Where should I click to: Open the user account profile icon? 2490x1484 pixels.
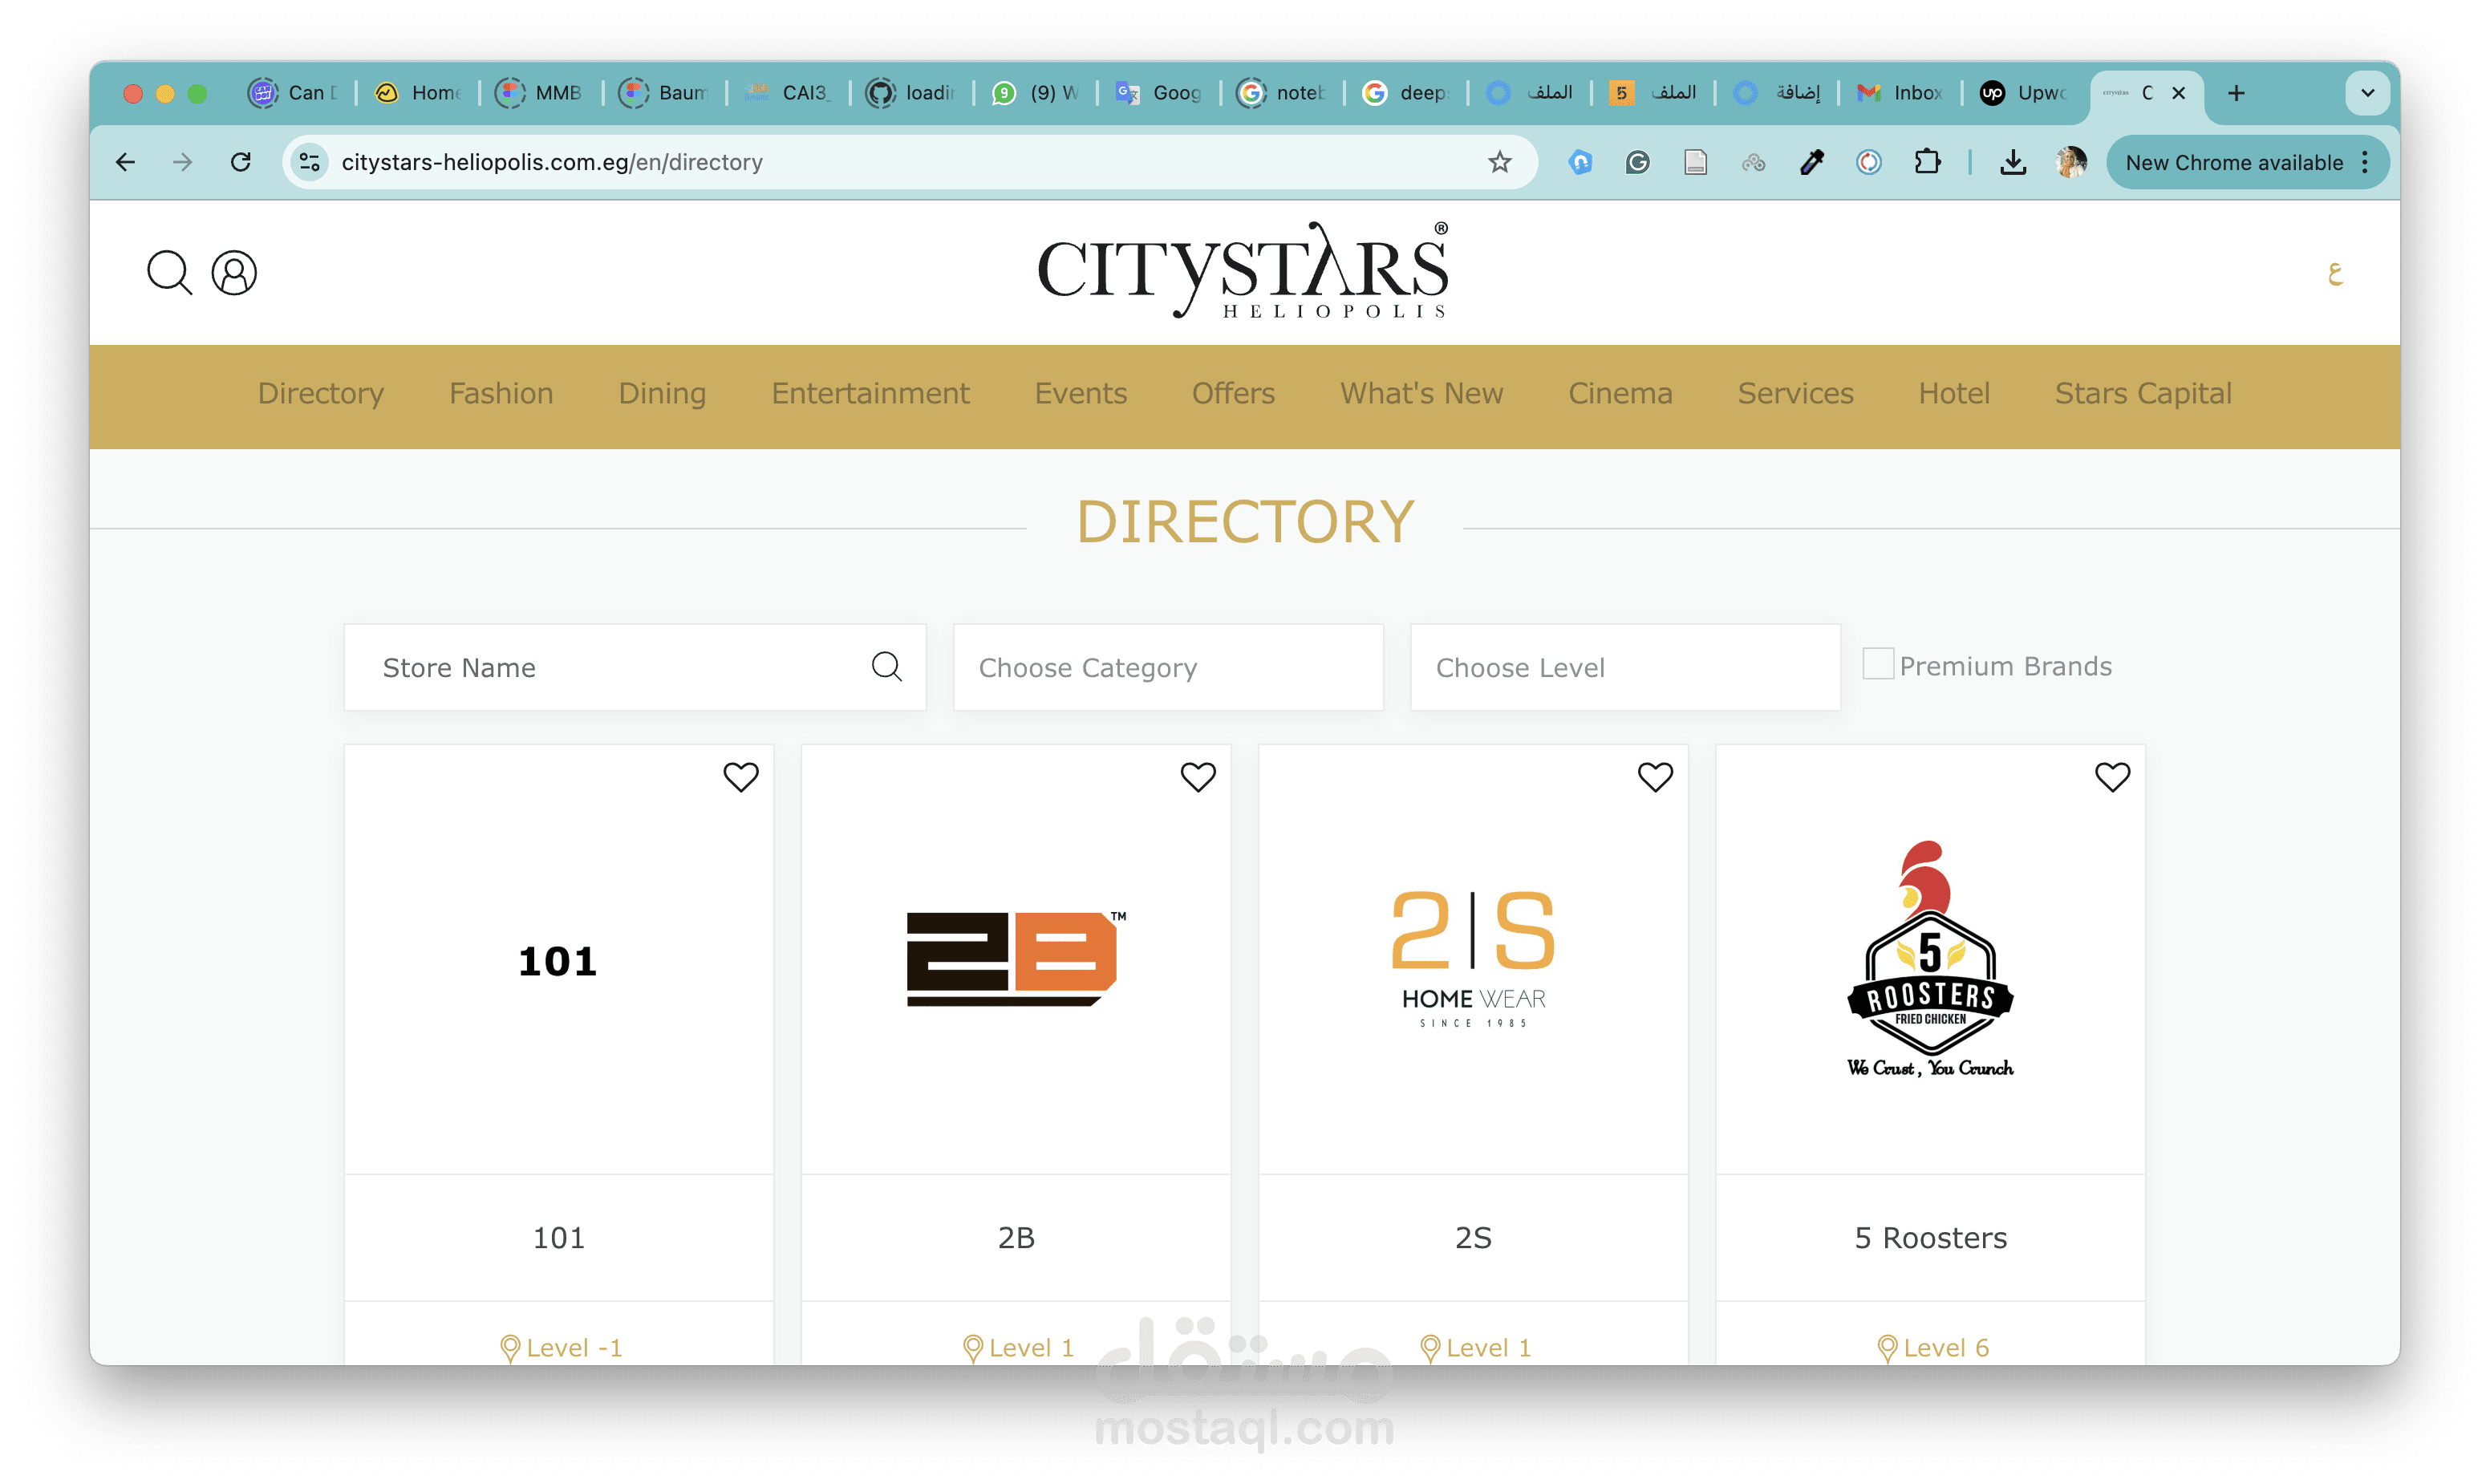234,272
